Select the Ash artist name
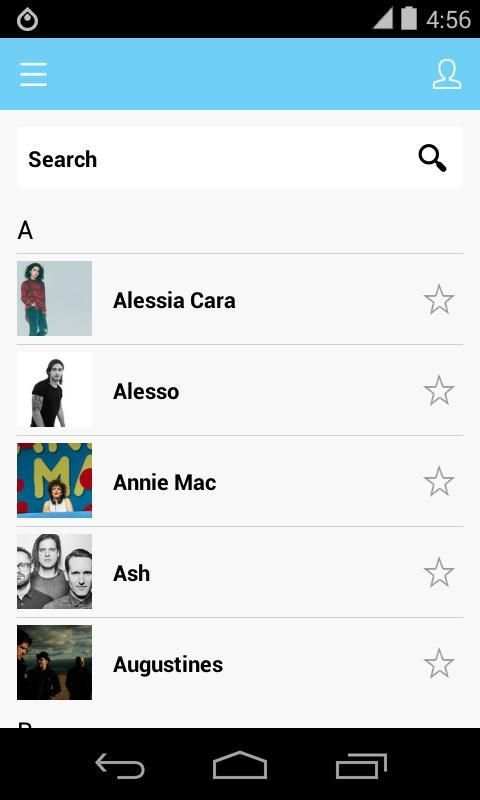Viewport: 480px width, 800px height. coord(132,573)
